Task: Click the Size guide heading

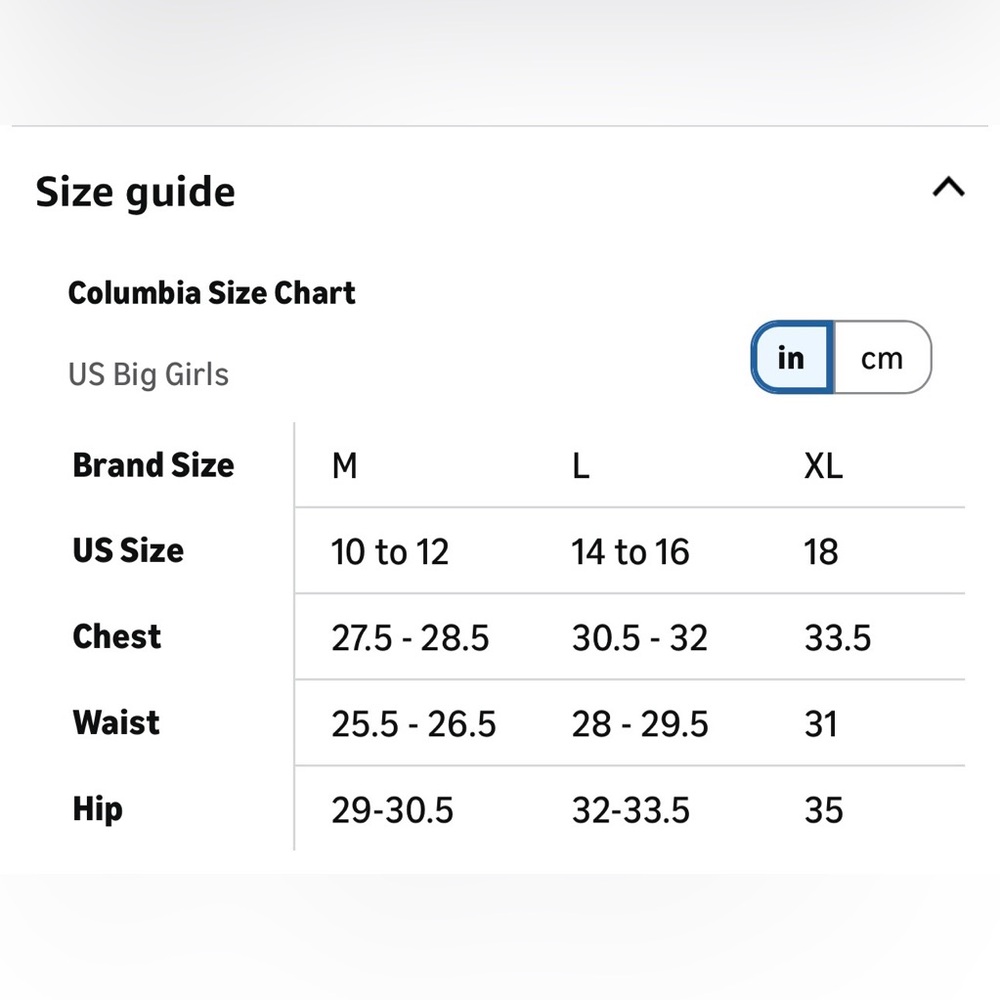Action: coord(135,192)
